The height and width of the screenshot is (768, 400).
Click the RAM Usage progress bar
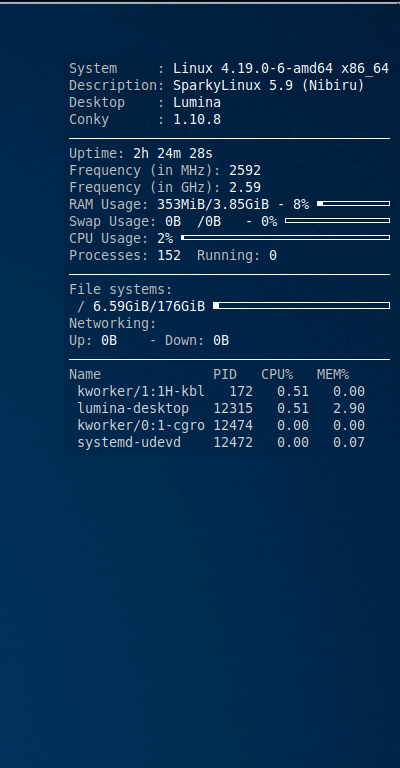(x=353, y=203)
